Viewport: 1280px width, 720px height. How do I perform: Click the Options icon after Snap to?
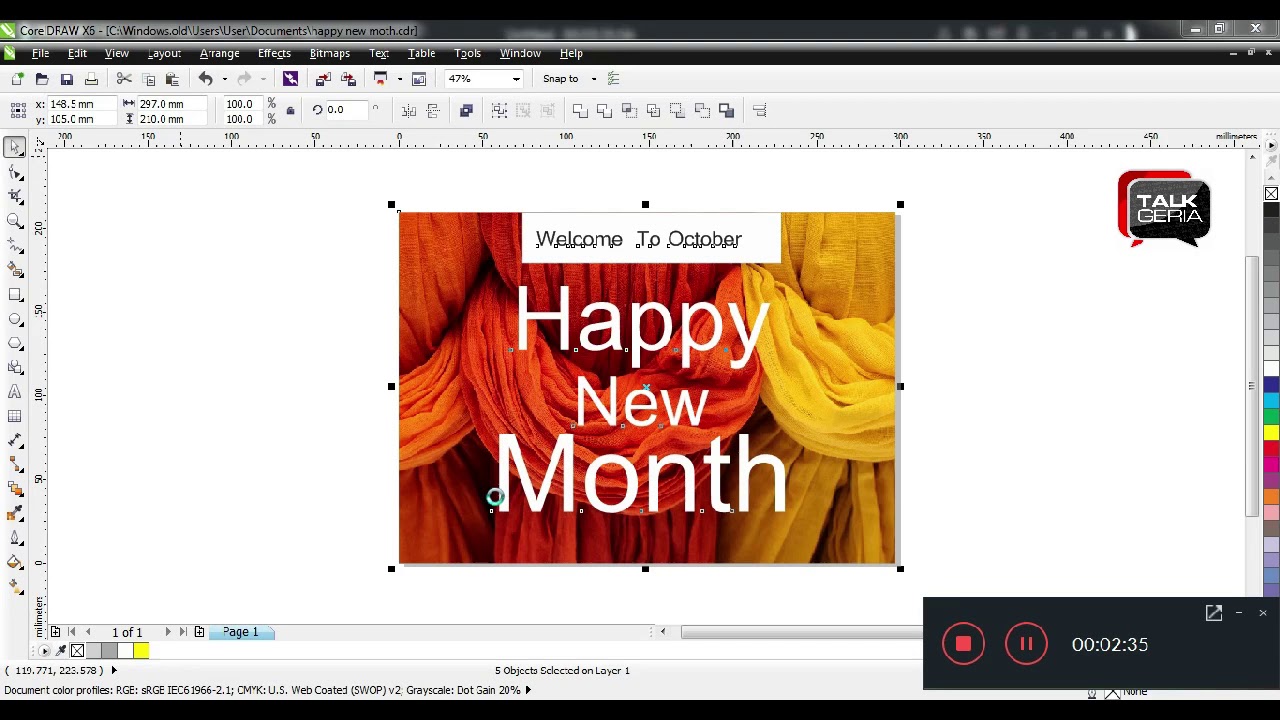tap(614, 79)
